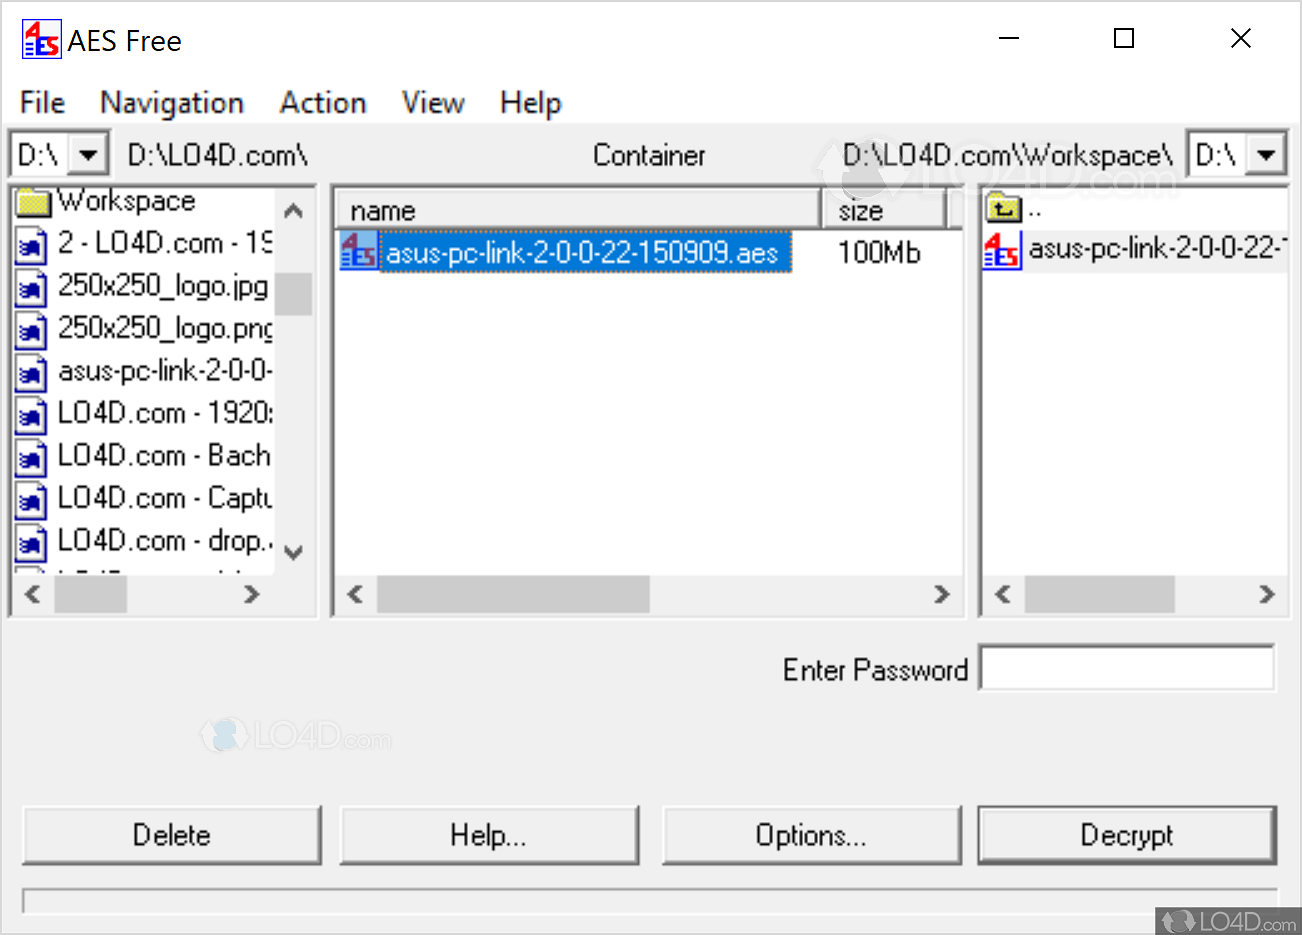The width and height of the screenshot is (1302, 935).
Task: Click right pane horizontal scroll left arrow
Action: click(1003, 594)
